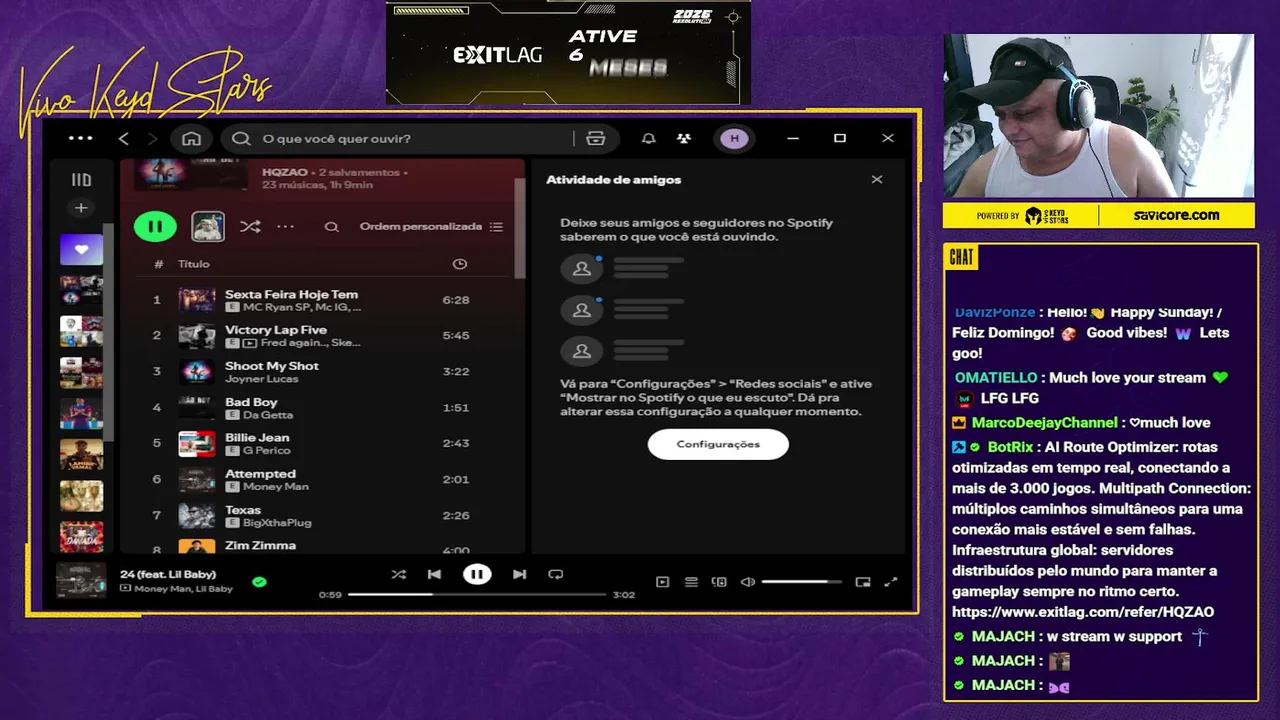Go to Spotify Home
Viewport: 1280px width, 720px height.
point(192,139)
